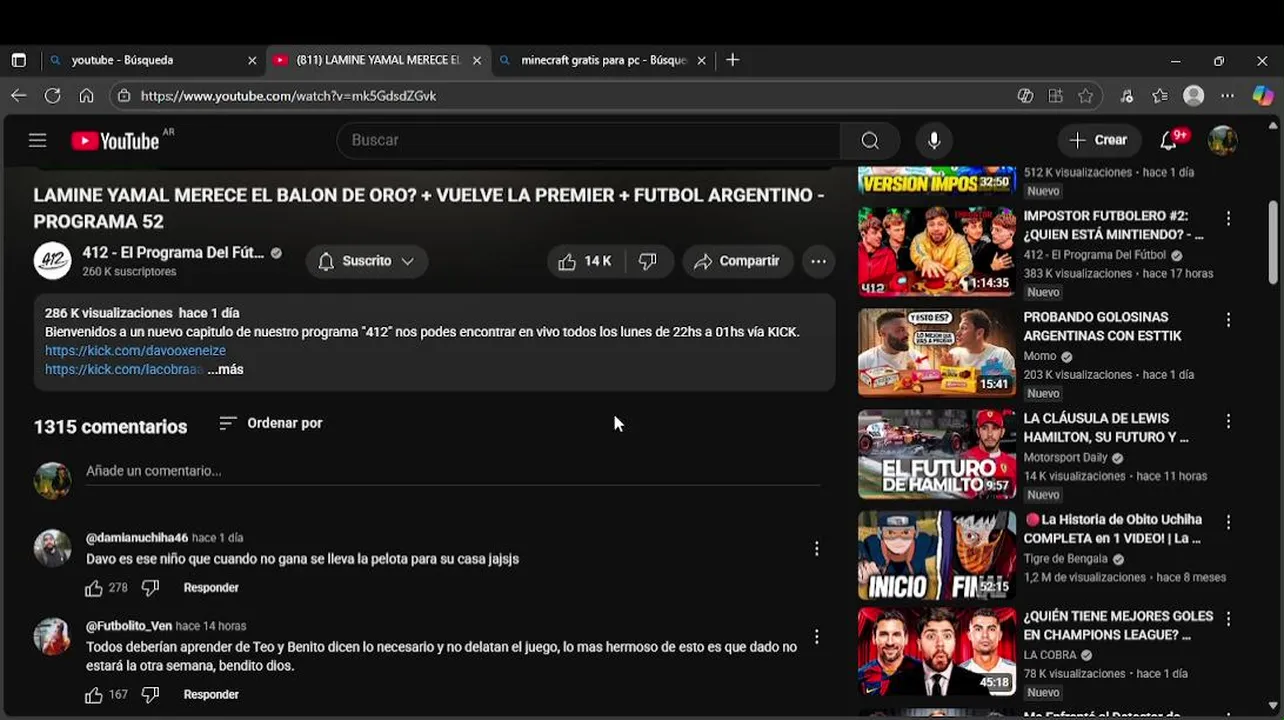
Task: Activate voice search microphone
Action: (934, 140)
